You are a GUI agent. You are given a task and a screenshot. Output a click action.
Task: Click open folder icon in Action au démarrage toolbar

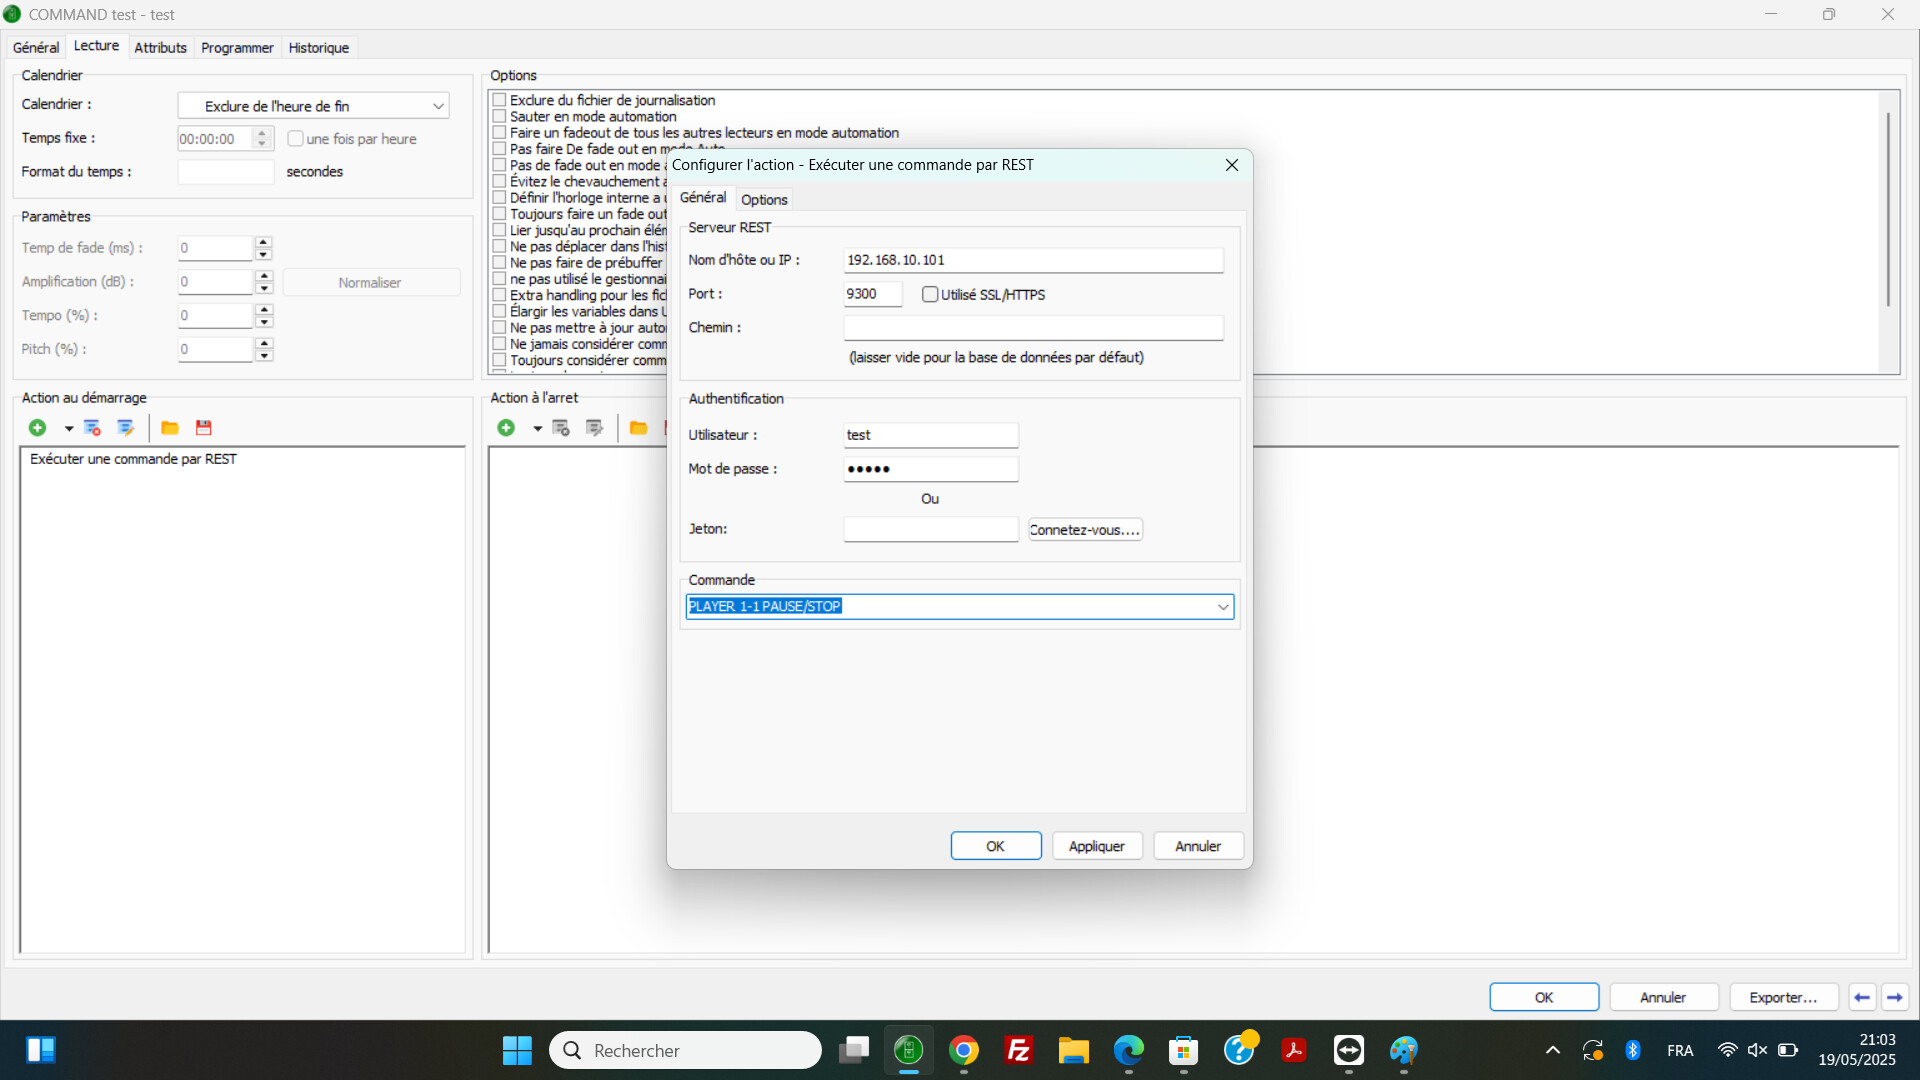point(170,428)
